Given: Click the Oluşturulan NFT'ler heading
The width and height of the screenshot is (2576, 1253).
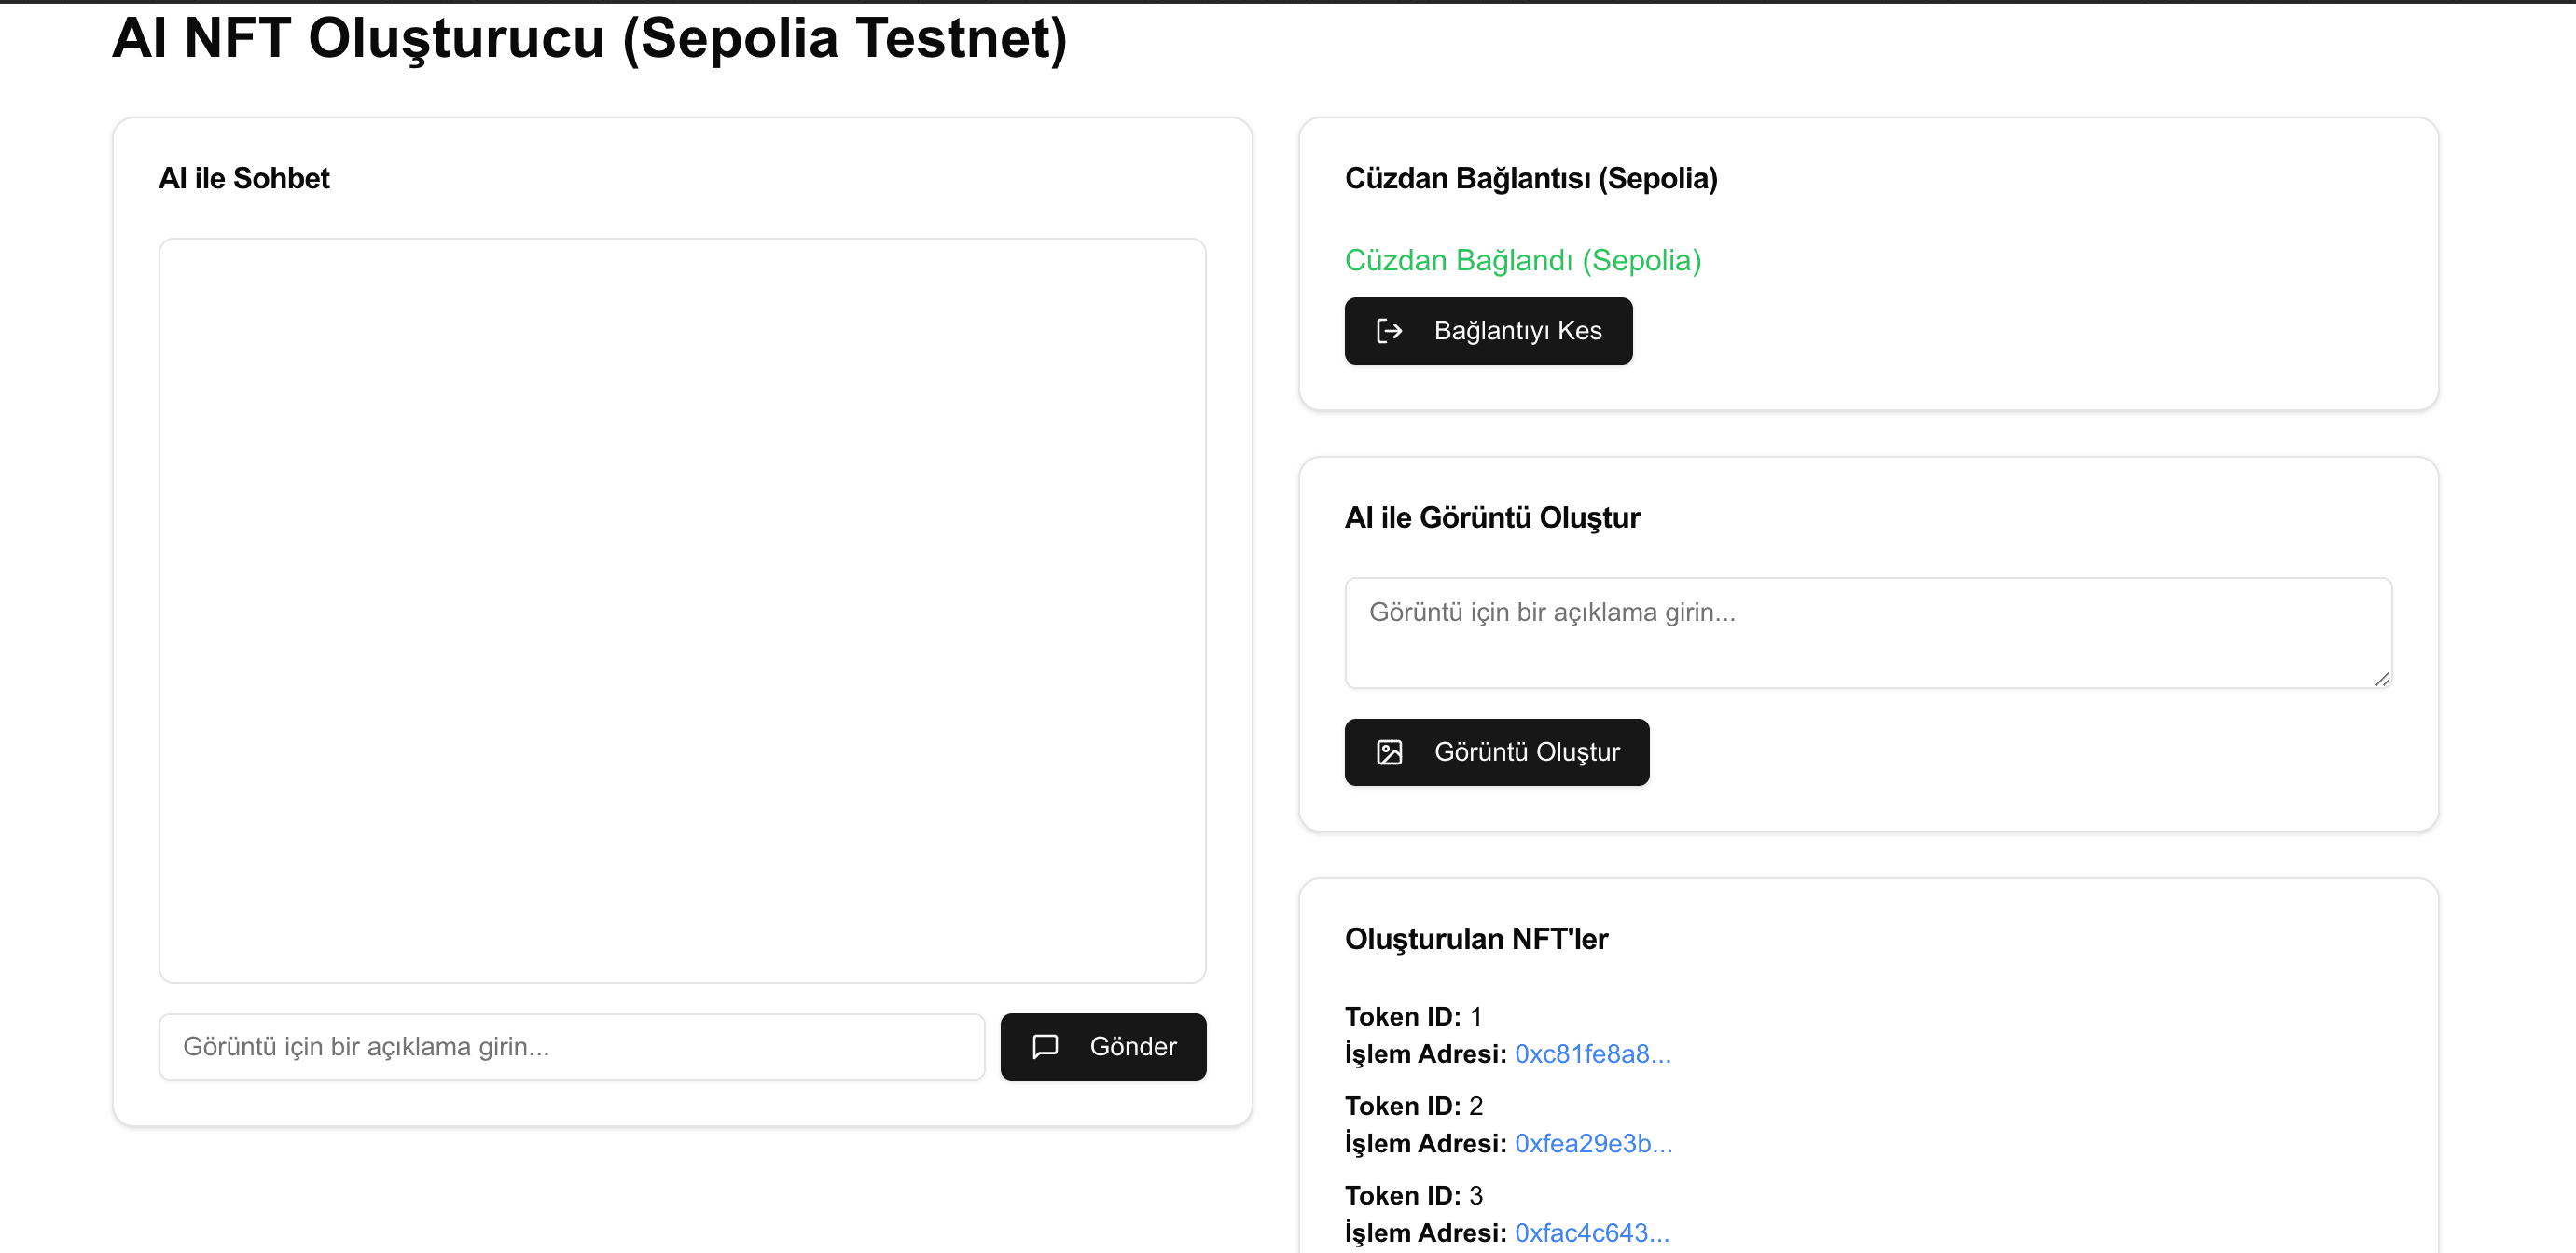Looking at the screenshot, I should tap(1476, 939).
